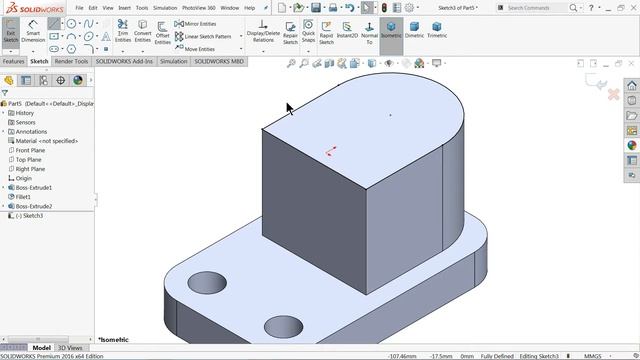Click Convert Entities
The width and height of the screenshot is (640, 360).
(142, 31)
